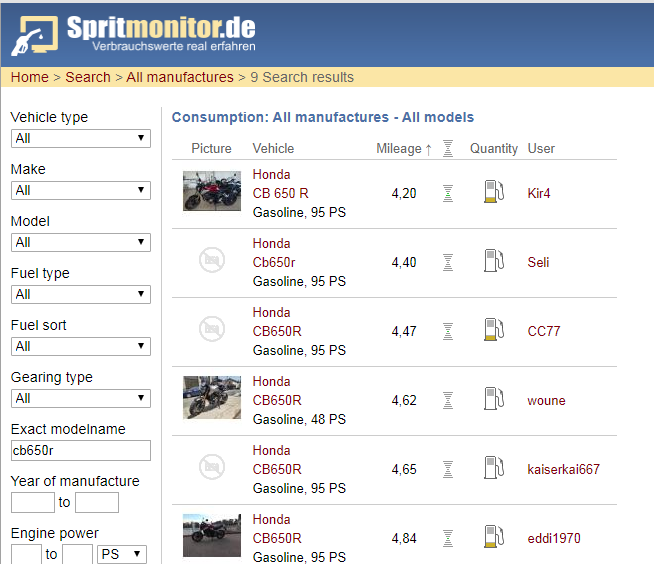Image resolution: width=654 pixels, height=564 pixels.
Task: Click the Year of manufacture from field
Action: (33, 503)
